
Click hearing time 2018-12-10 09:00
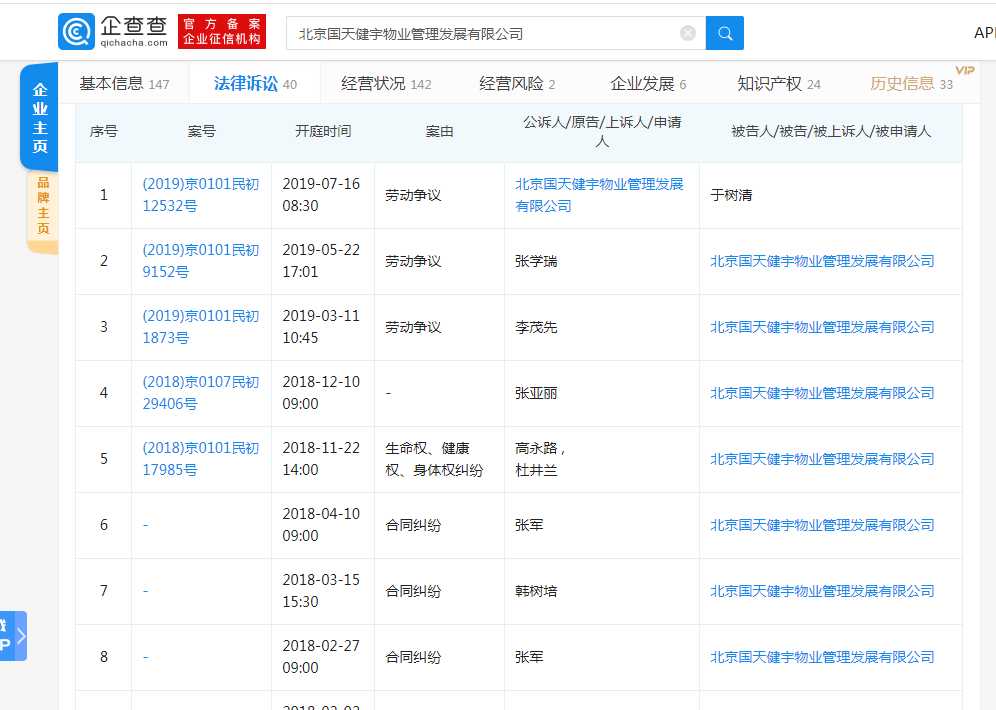tap(321, 393)
